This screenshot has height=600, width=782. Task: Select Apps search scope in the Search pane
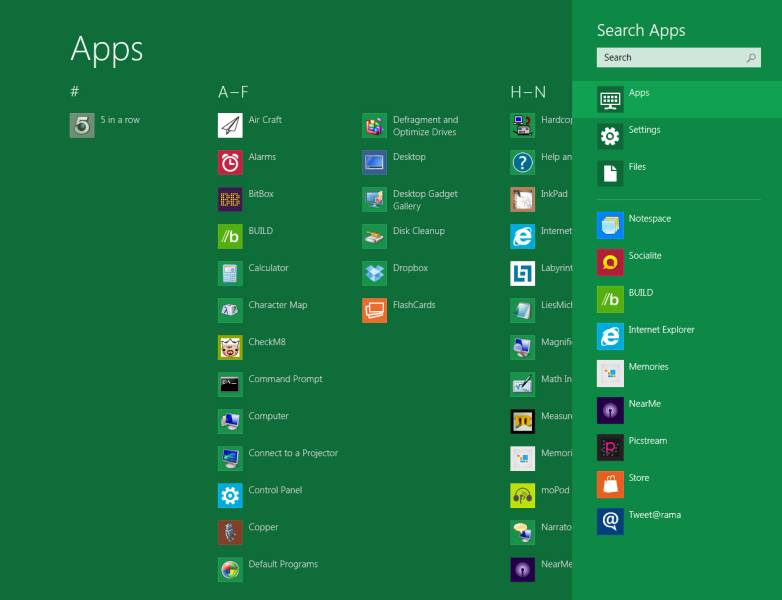[677, 99]
